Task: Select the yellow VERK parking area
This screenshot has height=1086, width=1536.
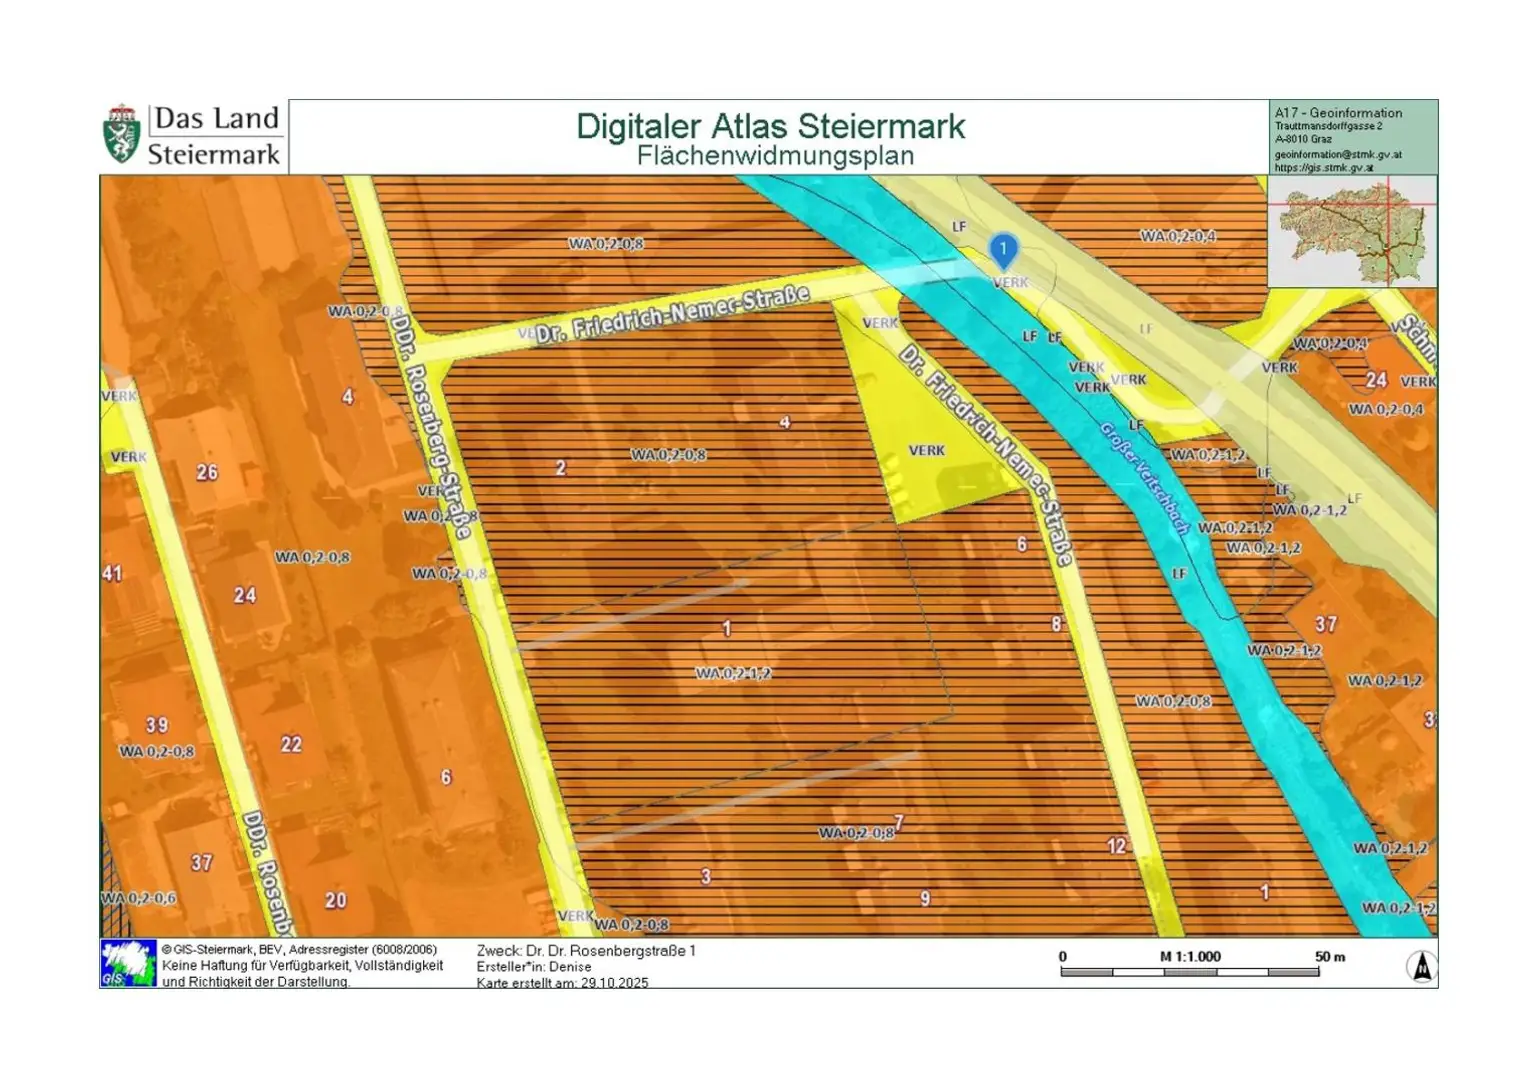Action: (x=925, y=450)
